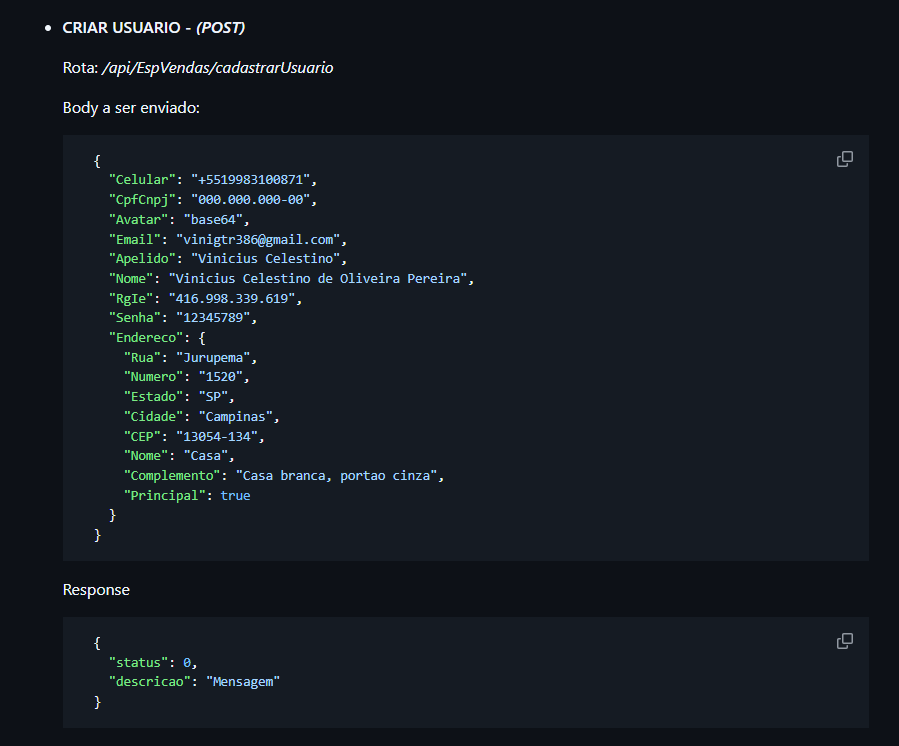Select the "416.998.339.619" value

[x=232, y=298]
